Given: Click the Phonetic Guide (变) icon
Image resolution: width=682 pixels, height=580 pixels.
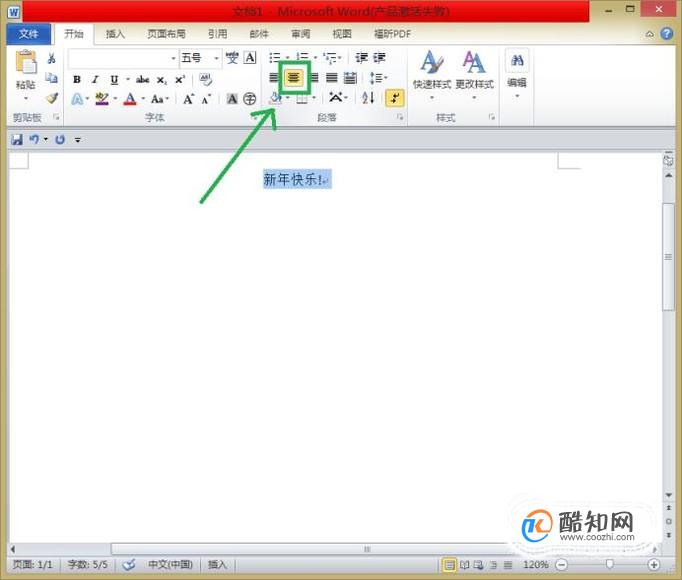Looking at the screenshot, I should click(232, 57).
